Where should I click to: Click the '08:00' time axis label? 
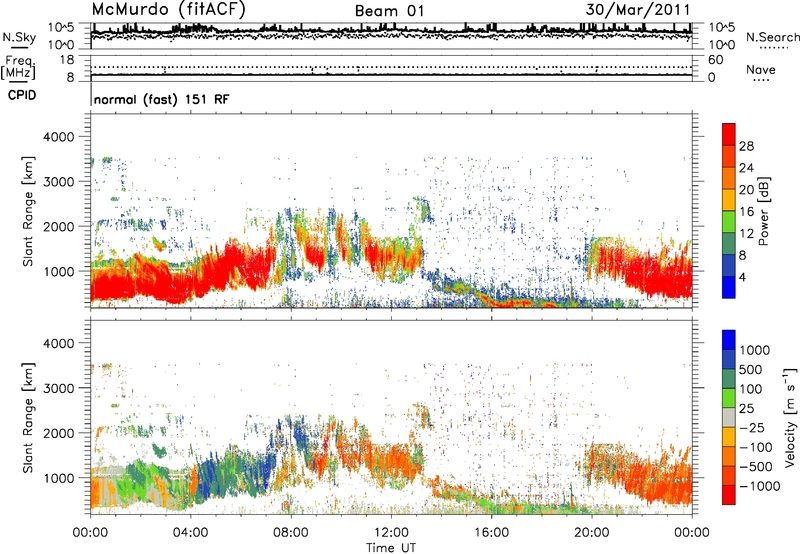tap(291, 533)
